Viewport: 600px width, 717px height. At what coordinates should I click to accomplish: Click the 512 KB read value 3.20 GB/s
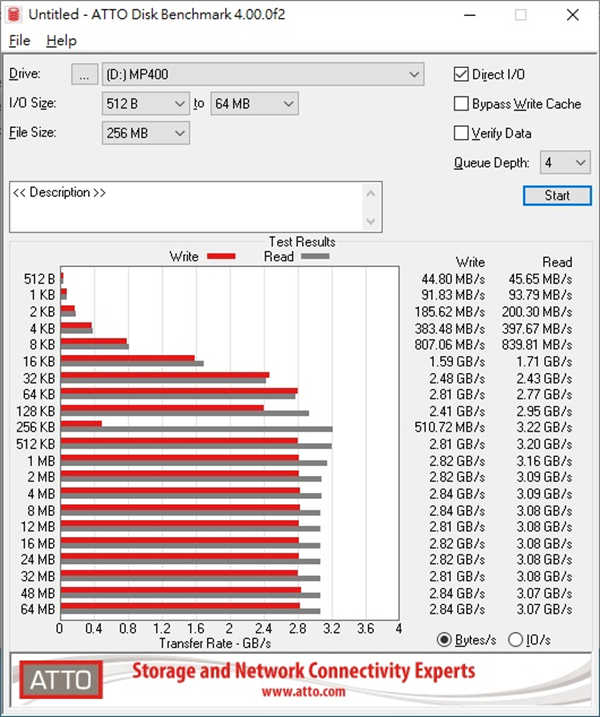pos(544,444)
